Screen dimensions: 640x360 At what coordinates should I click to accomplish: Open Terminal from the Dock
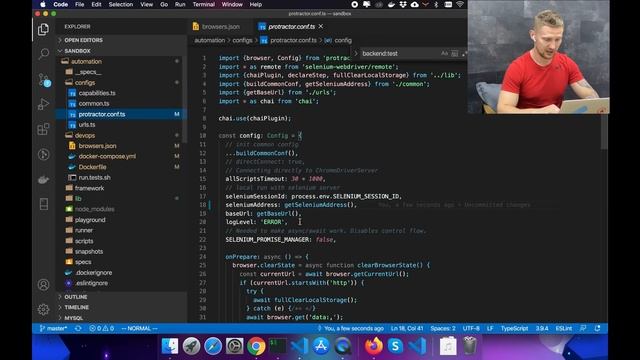click(278, 347)
